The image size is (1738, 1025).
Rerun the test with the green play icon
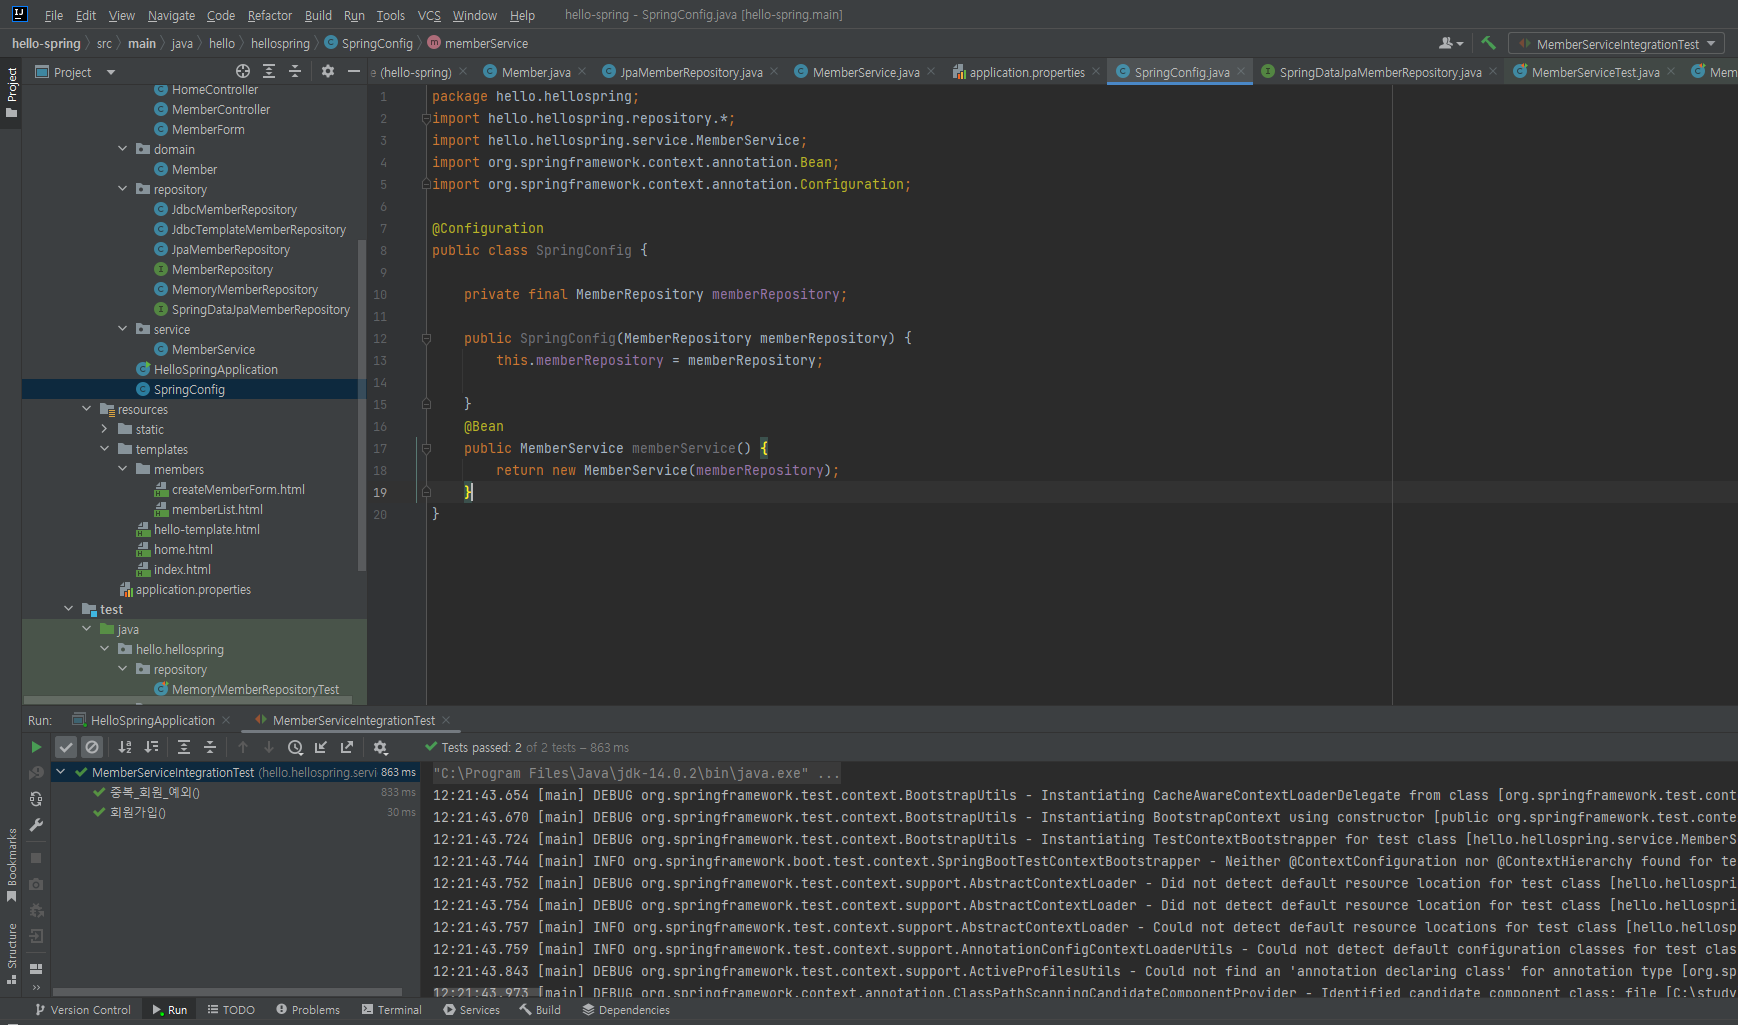pos(36,747)
